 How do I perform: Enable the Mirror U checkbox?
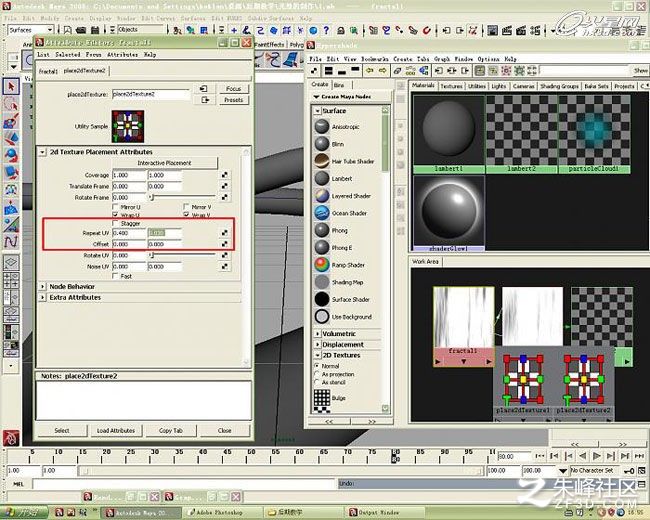tap(116, 207)
